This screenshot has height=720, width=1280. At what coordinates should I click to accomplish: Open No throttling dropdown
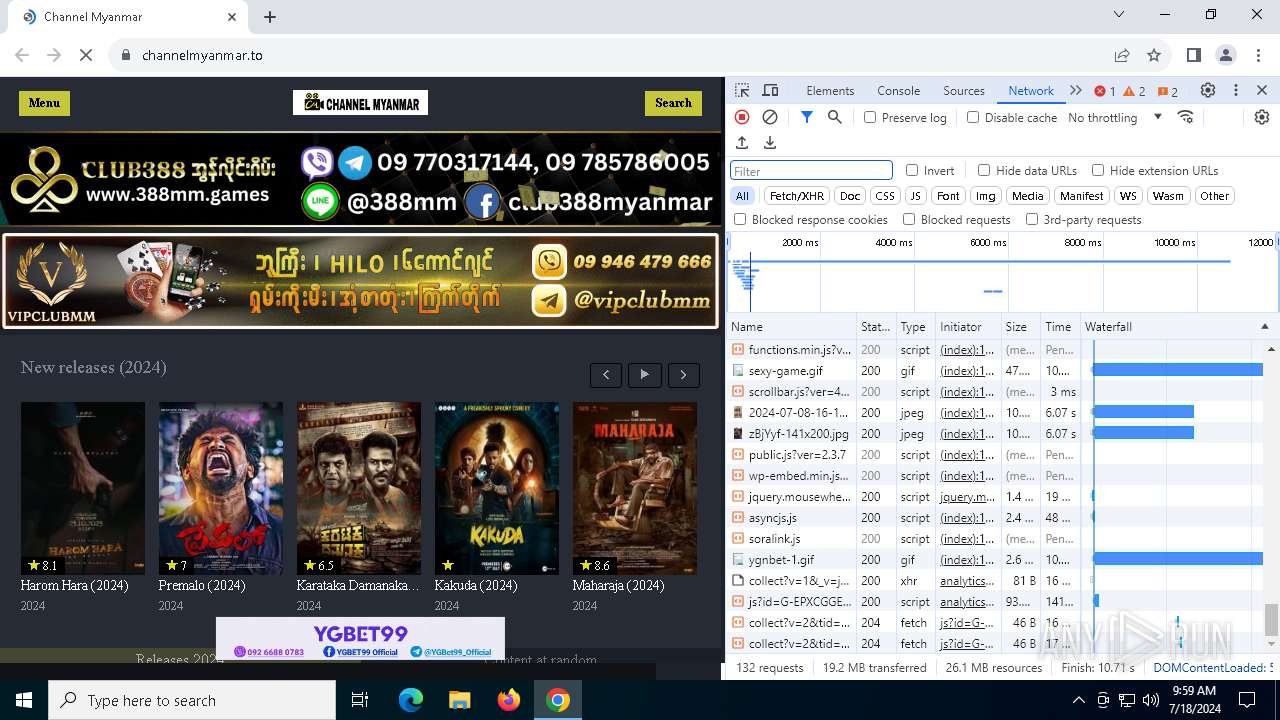click(x=1114, y=117)
